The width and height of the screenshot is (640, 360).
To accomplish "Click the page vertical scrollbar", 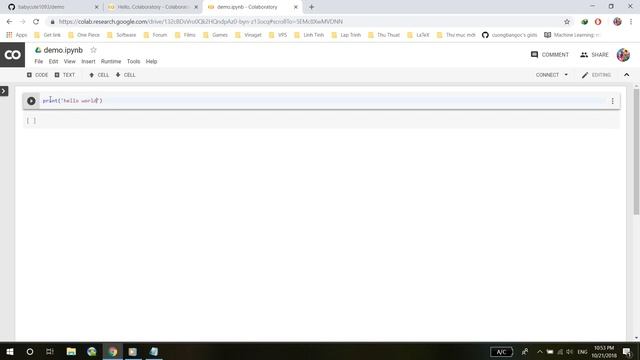I will coord(636,151).
